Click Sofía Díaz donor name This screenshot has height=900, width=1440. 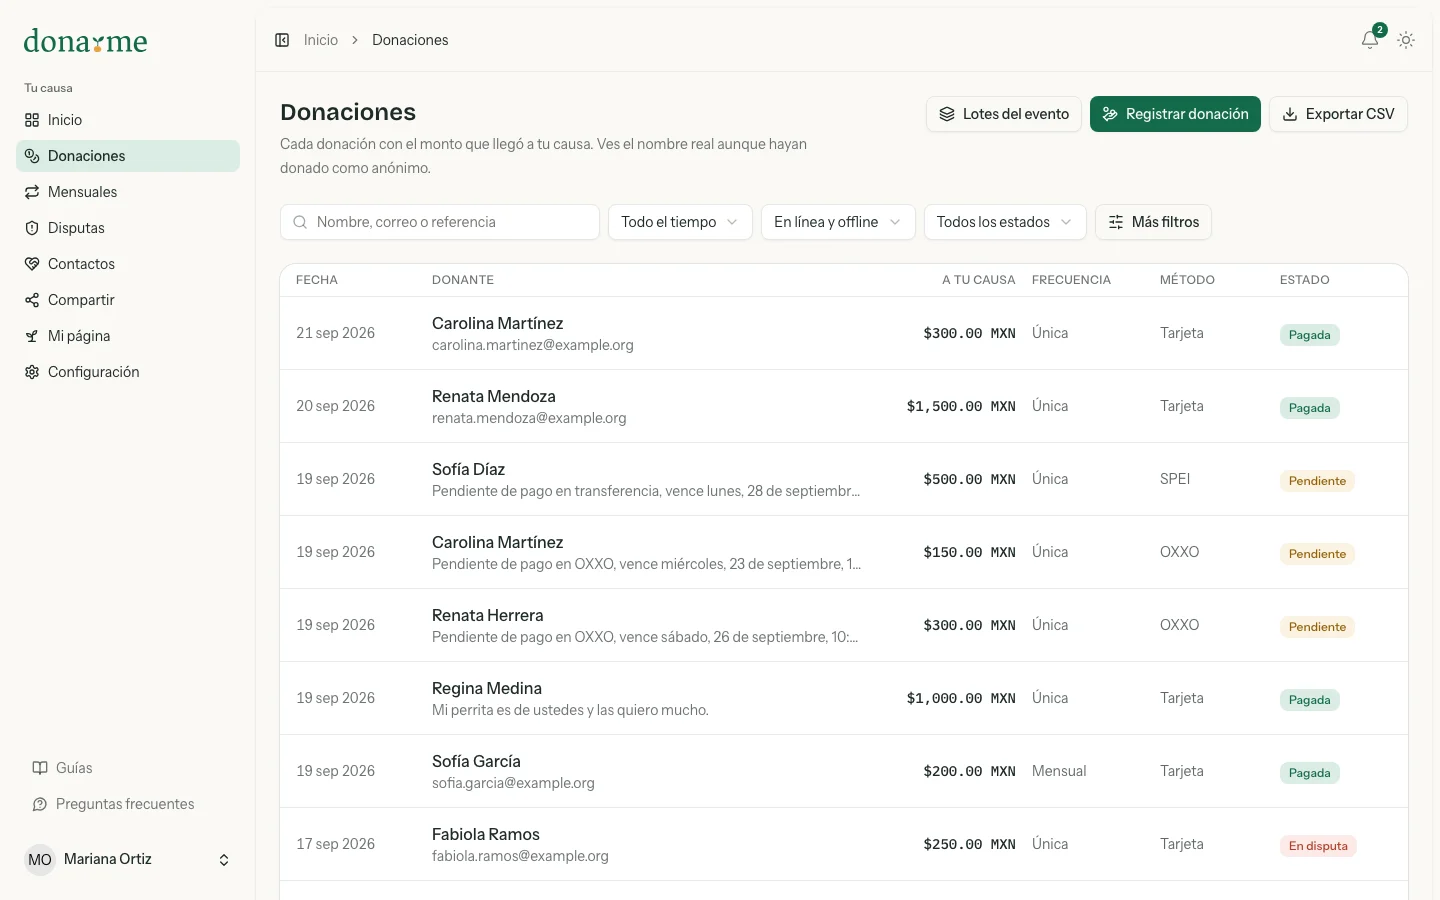tap(468, 469)
